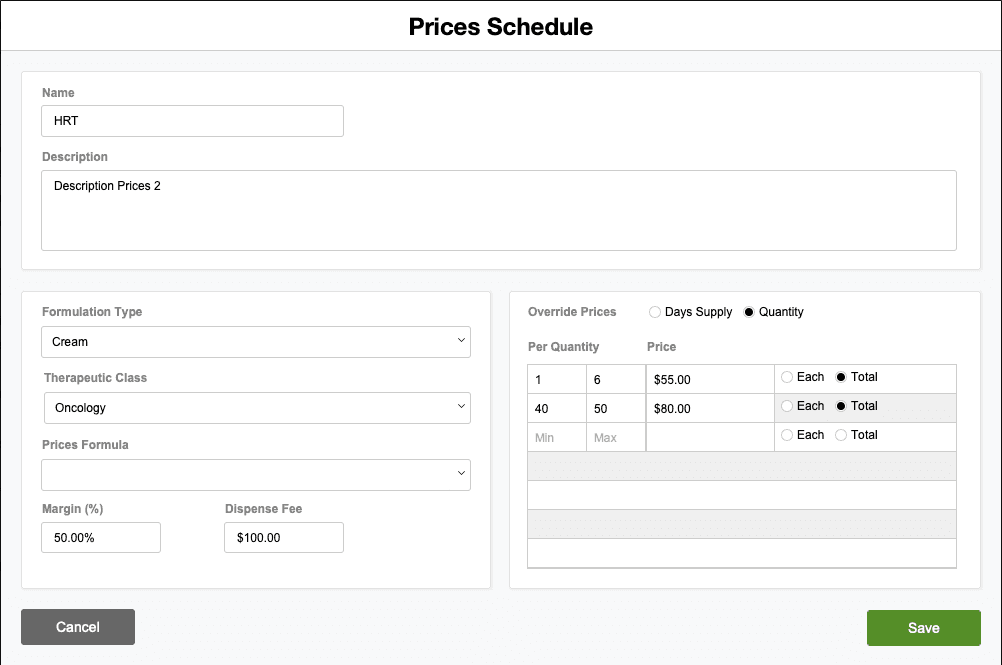The image size is (1002, 665).
Task: Expand the Therapeutic Class dropdown
Action: pyautogui.click(x=257, y=408)
